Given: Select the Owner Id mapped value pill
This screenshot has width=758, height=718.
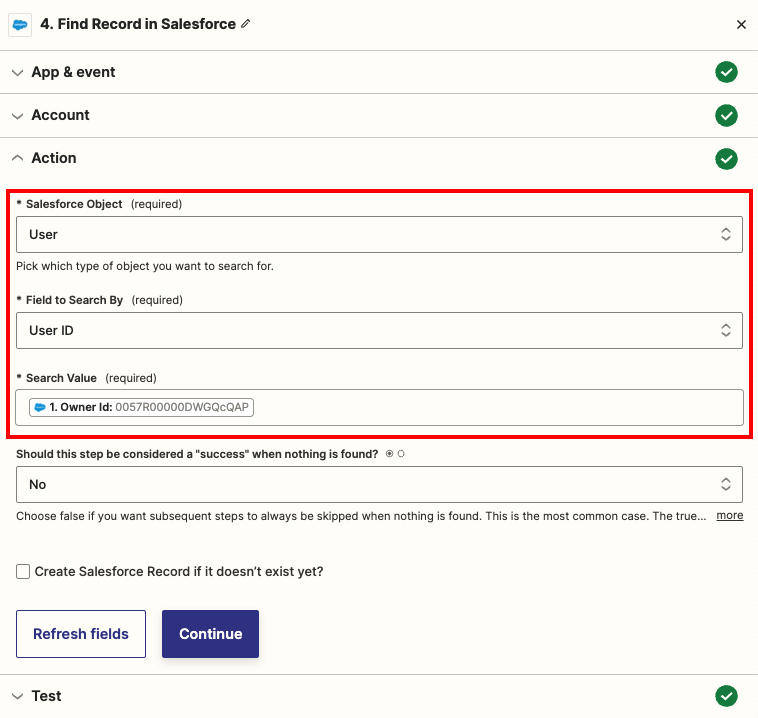Looking at the screenshot, I should click(x=141, y=407).
